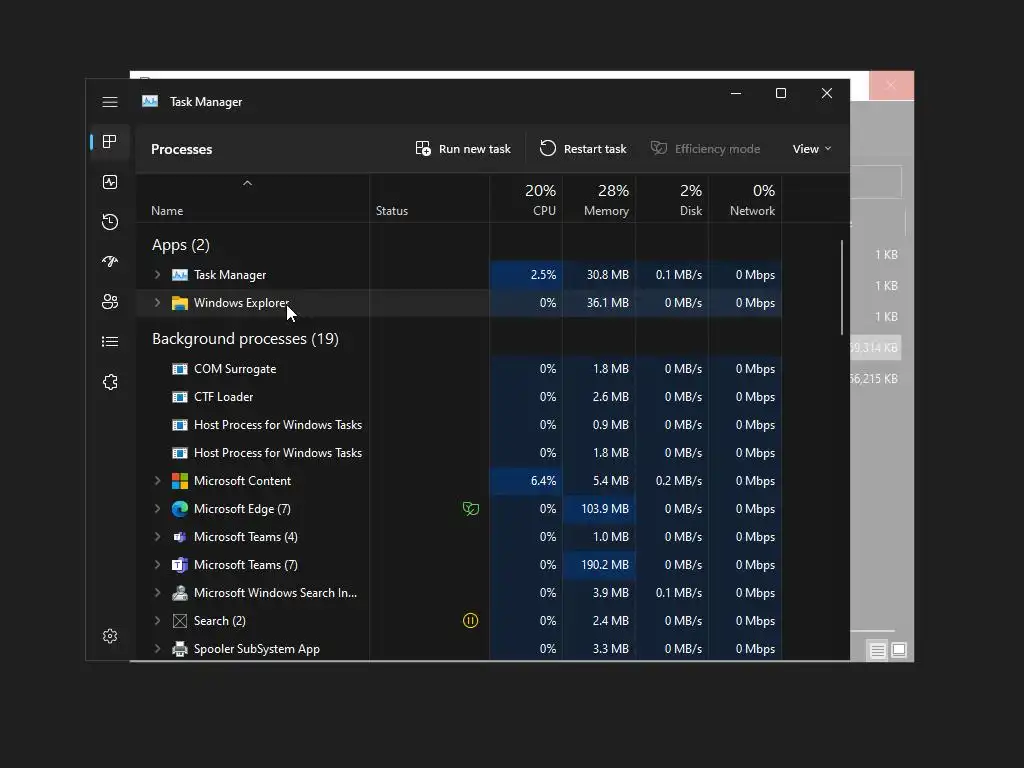Expand the Windows Explorer row
Image resolution: width=1024 pixels, height=768 pixels.
click(157, 303)
